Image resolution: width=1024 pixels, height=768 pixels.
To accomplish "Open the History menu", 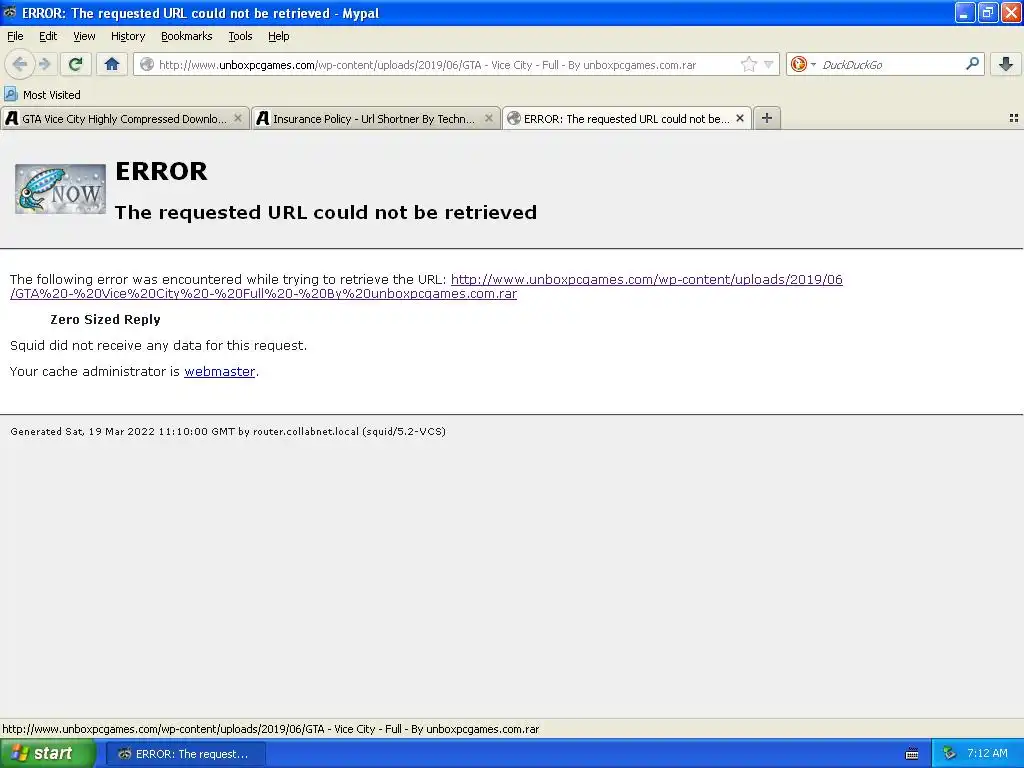I will [x=128, y=36].
